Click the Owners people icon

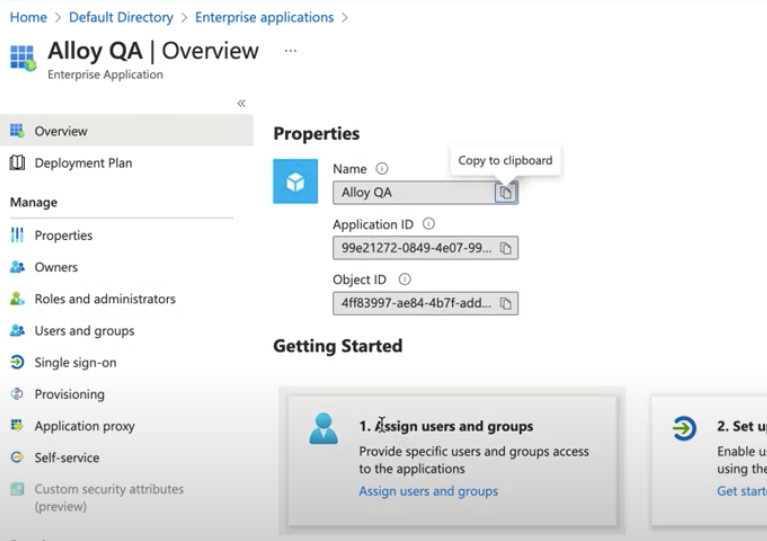[x=17, y=267]
